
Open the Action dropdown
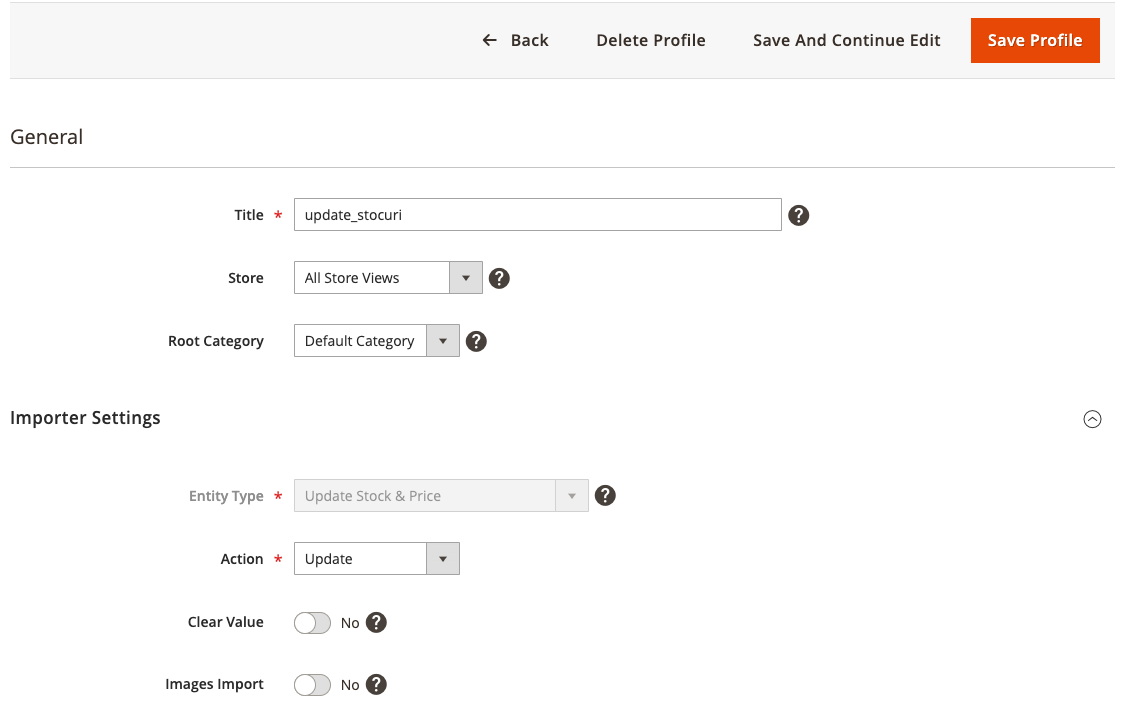pos(377,559)
